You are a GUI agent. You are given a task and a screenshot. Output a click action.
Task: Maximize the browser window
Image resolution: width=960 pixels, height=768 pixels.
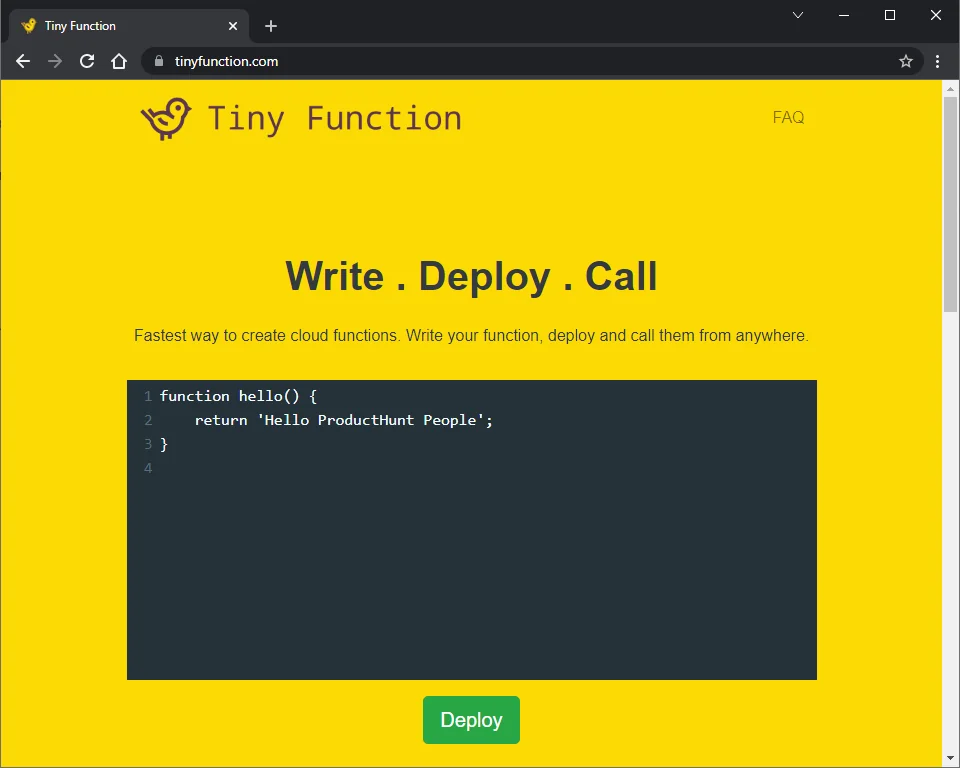[890, 15]
